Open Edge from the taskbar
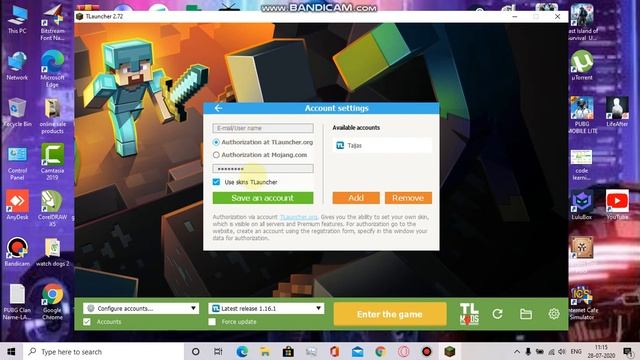Image resolution: width=640 pixels, height=360 pixels. click(x=242, y=351)
